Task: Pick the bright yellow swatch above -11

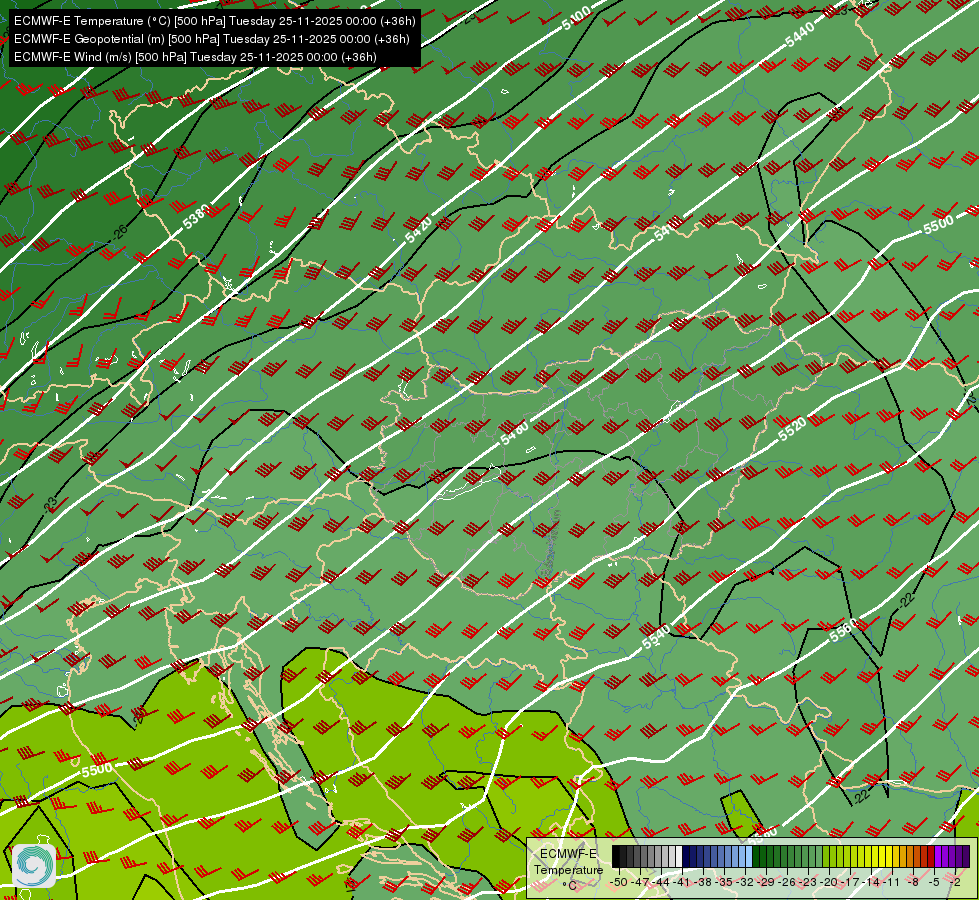Action: [x=889, y=856]
